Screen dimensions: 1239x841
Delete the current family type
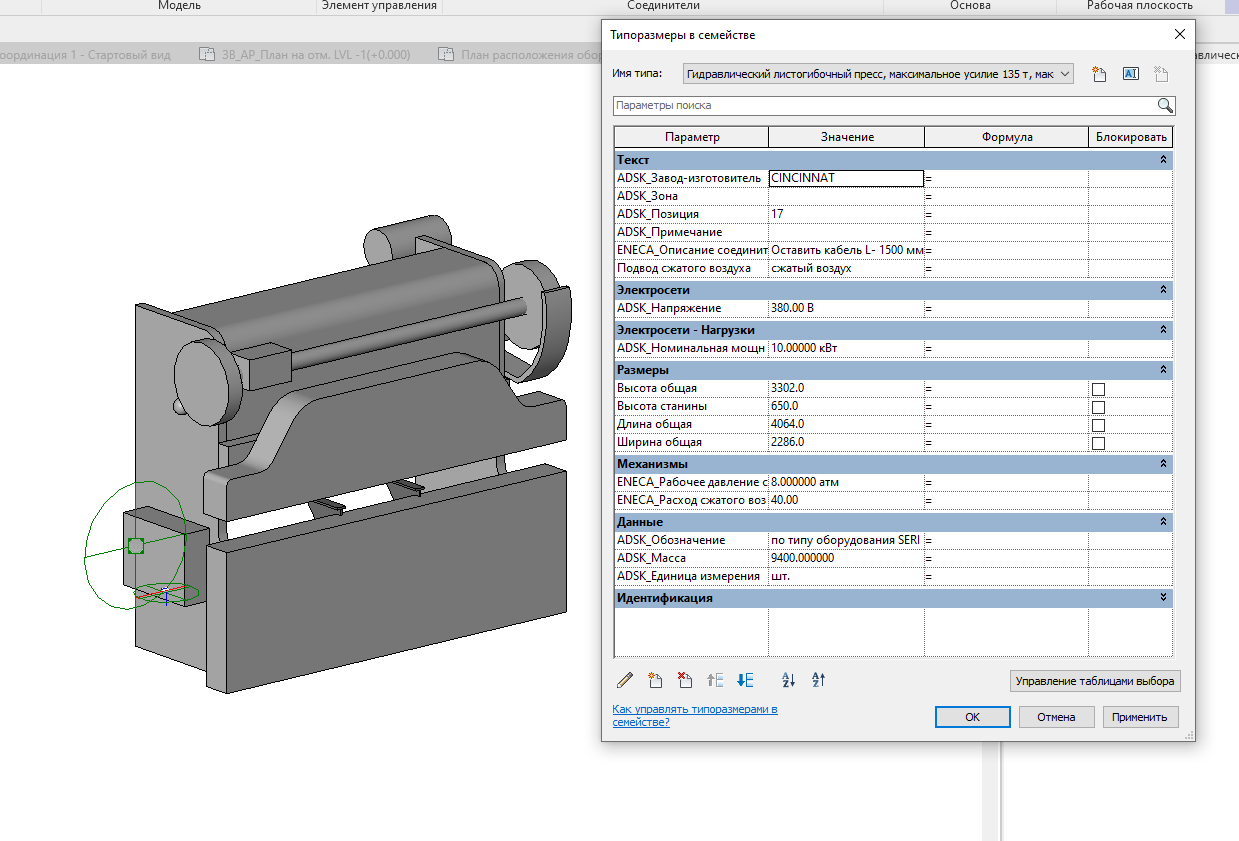point(1160,73)
